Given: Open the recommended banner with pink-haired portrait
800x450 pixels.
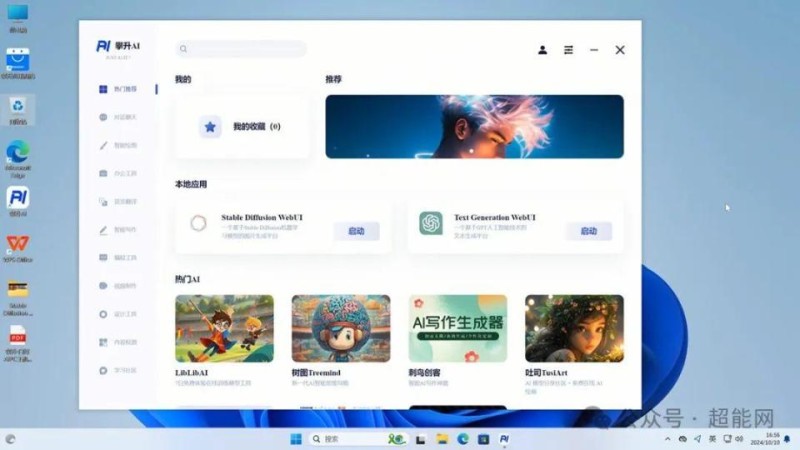Looking at the screenshot, I should coord(474,127).
